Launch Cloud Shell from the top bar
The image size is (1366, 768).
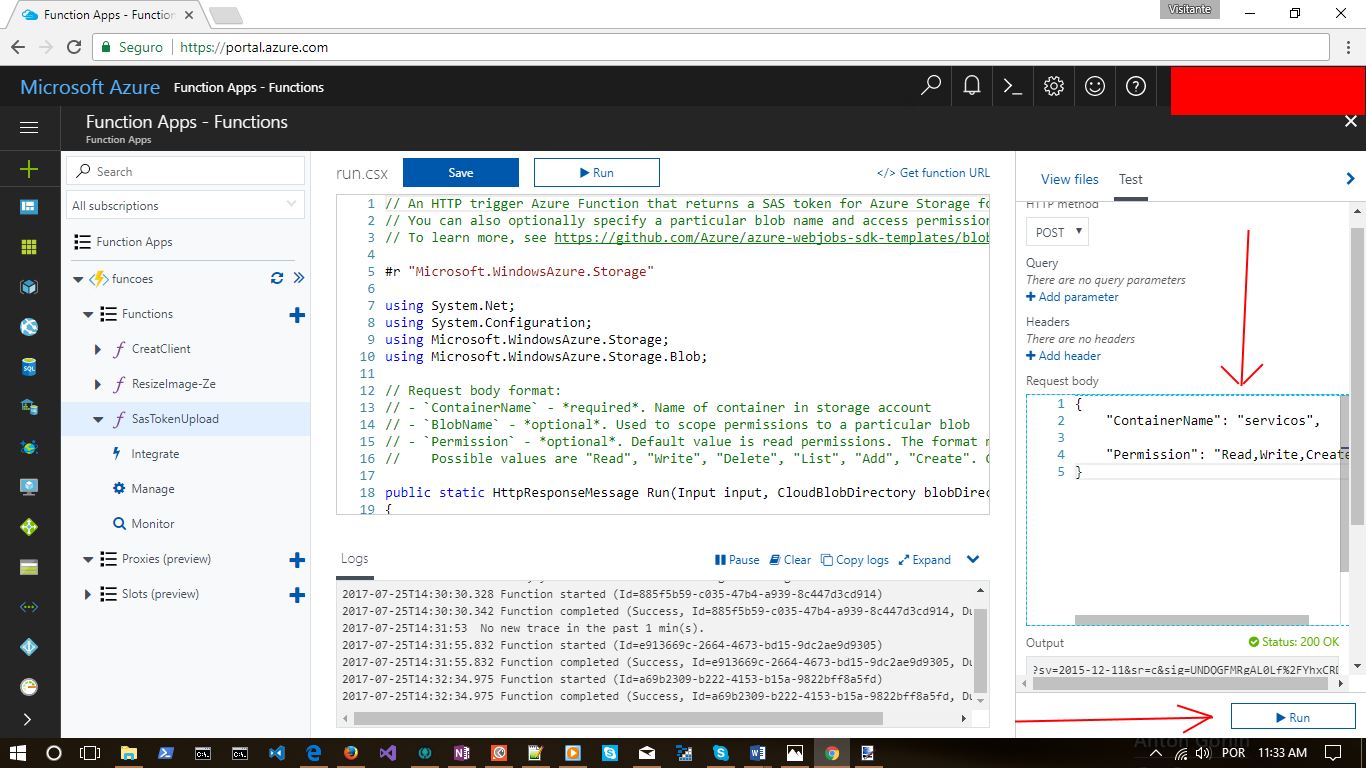(1013, 86)
